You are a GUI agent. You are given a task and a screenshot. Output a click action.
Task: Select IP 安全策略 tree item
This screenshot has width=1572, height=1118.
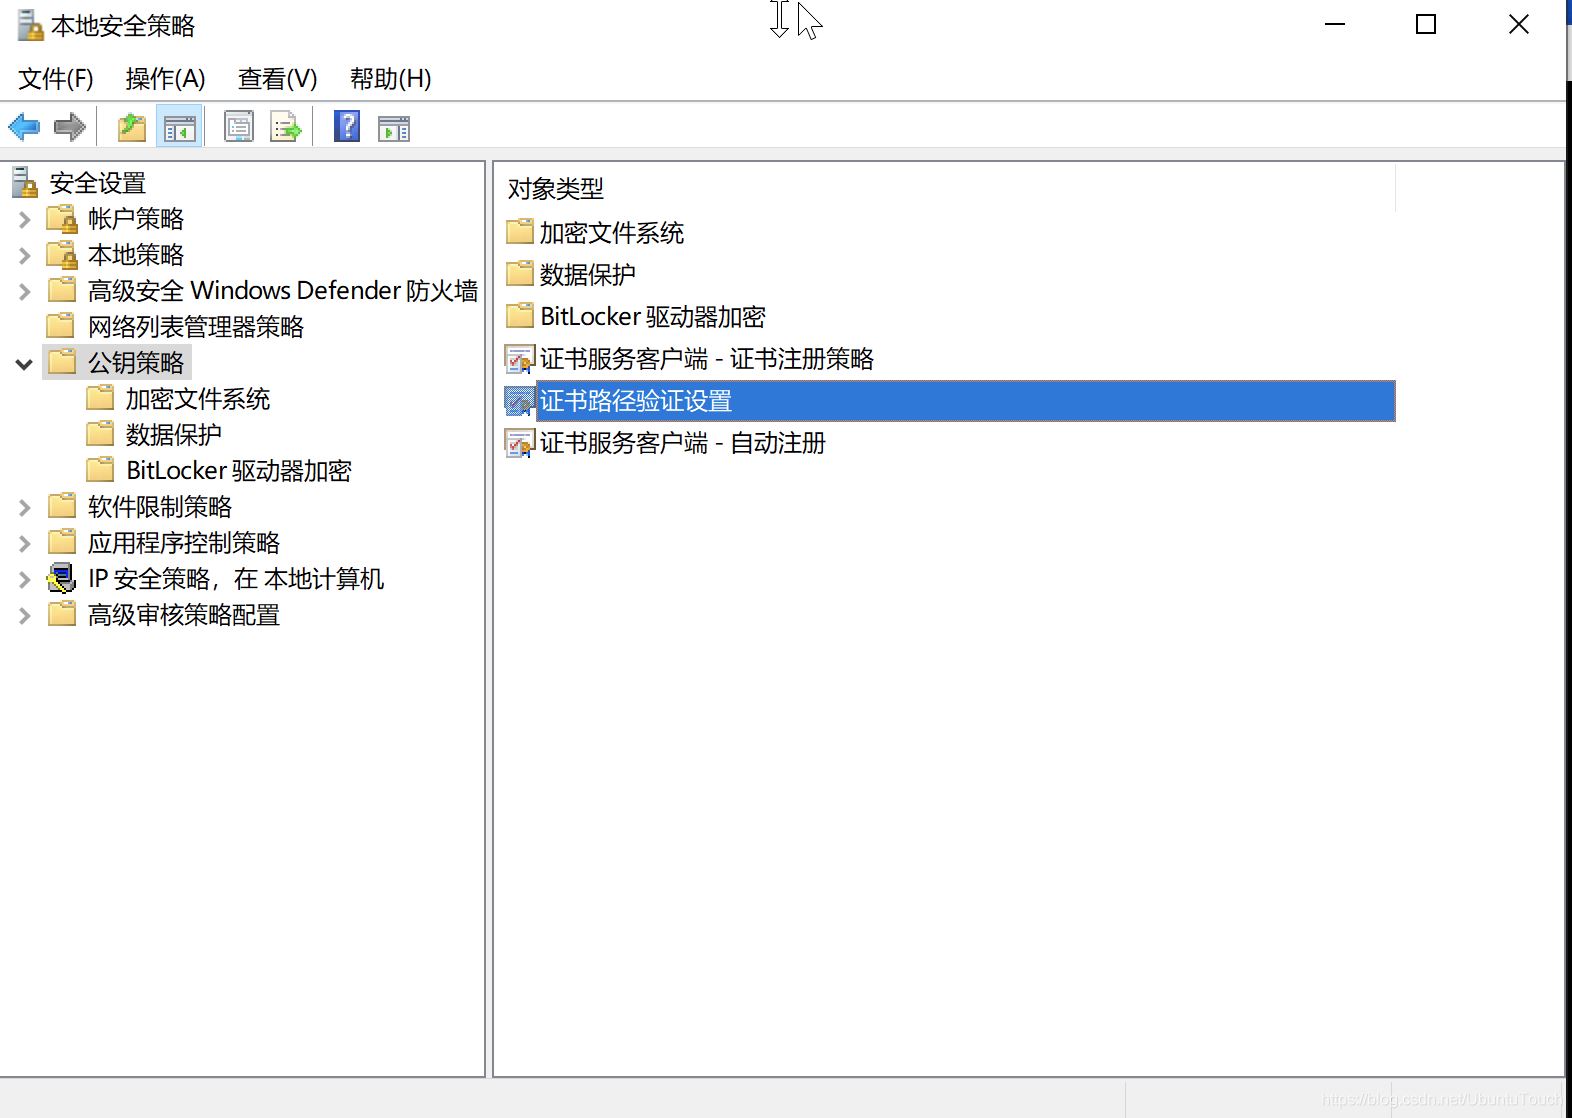tap(235, 579)
